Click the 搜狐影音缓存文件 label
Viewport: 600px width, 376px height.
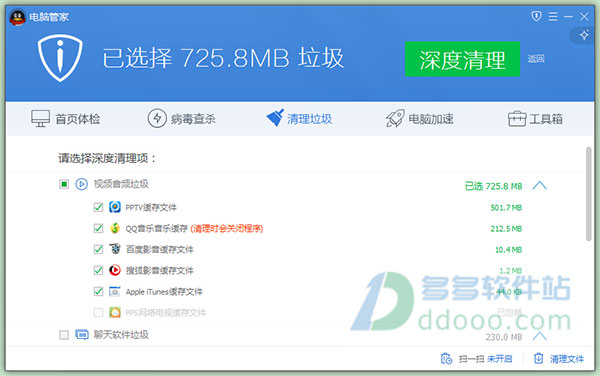tap(160, 270)
